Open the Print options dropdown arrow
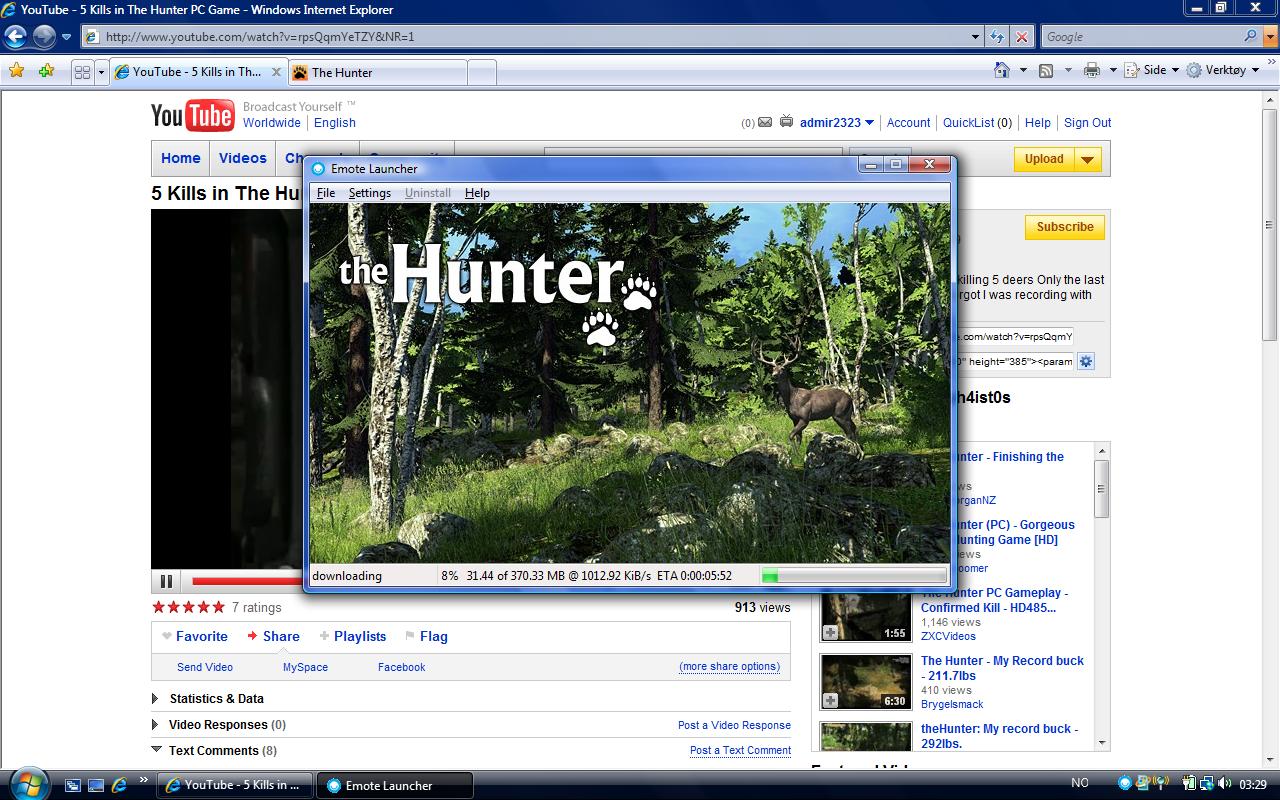 click(1112, 70)
